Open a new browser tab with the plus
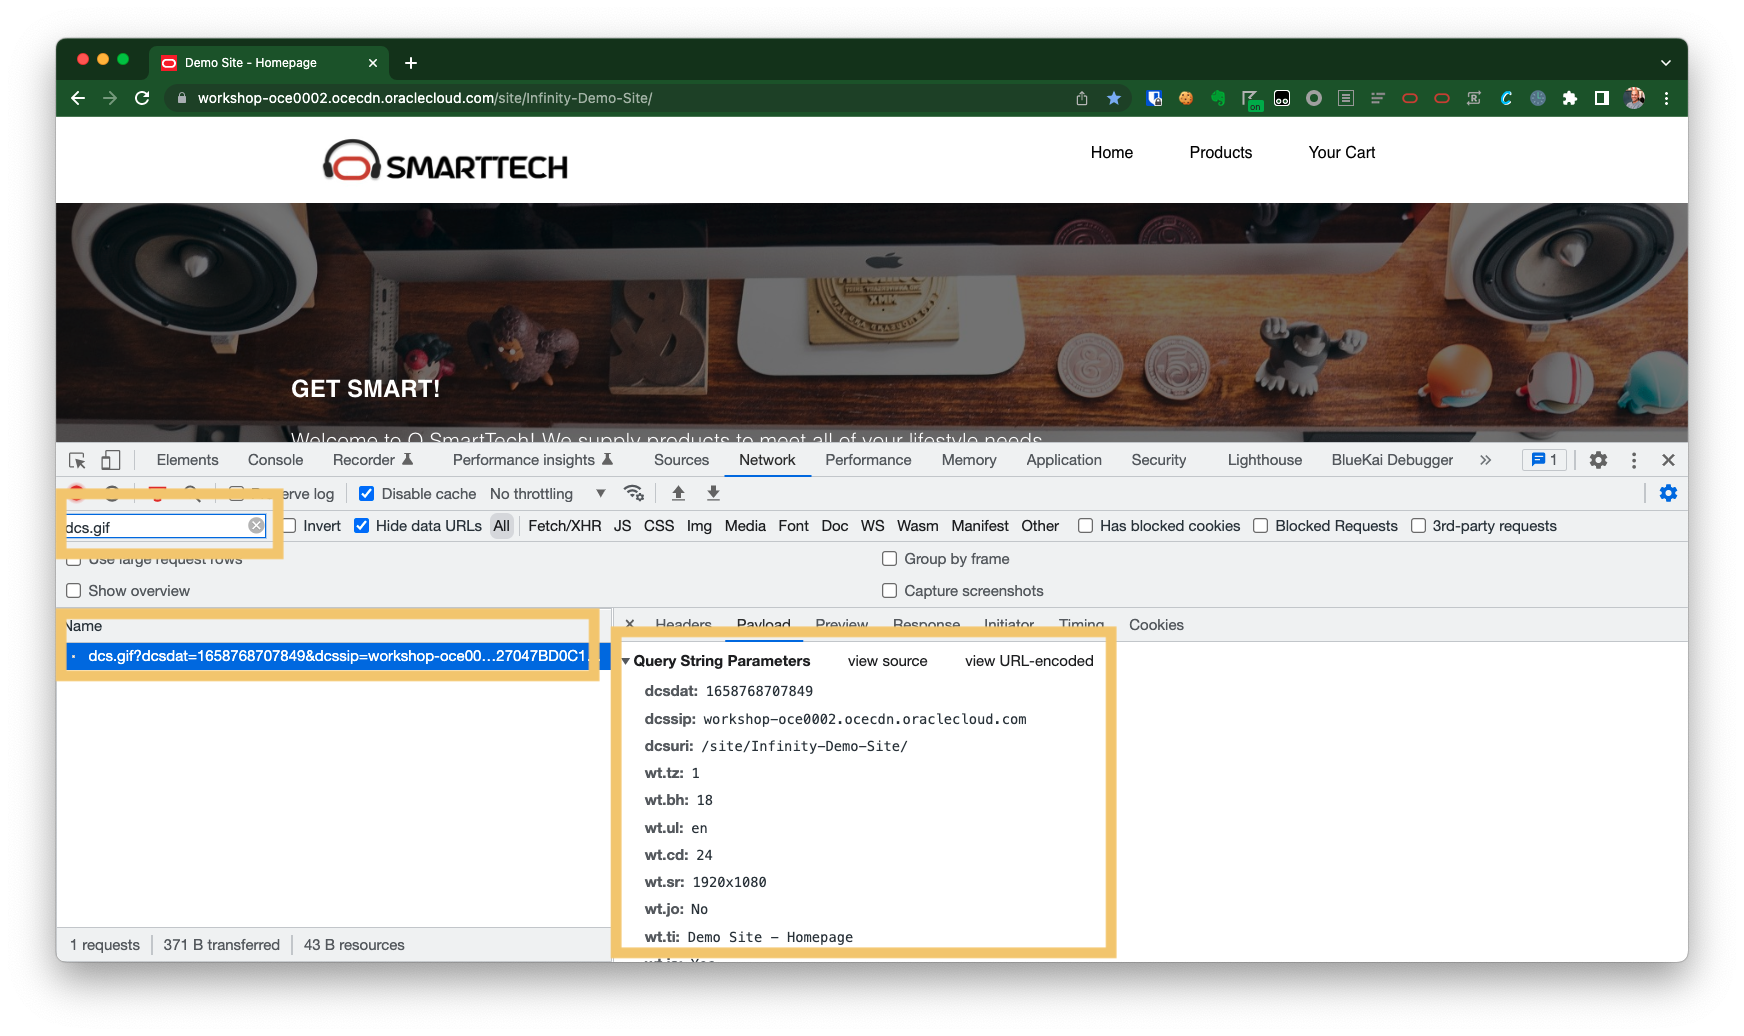 pos(411,63)
